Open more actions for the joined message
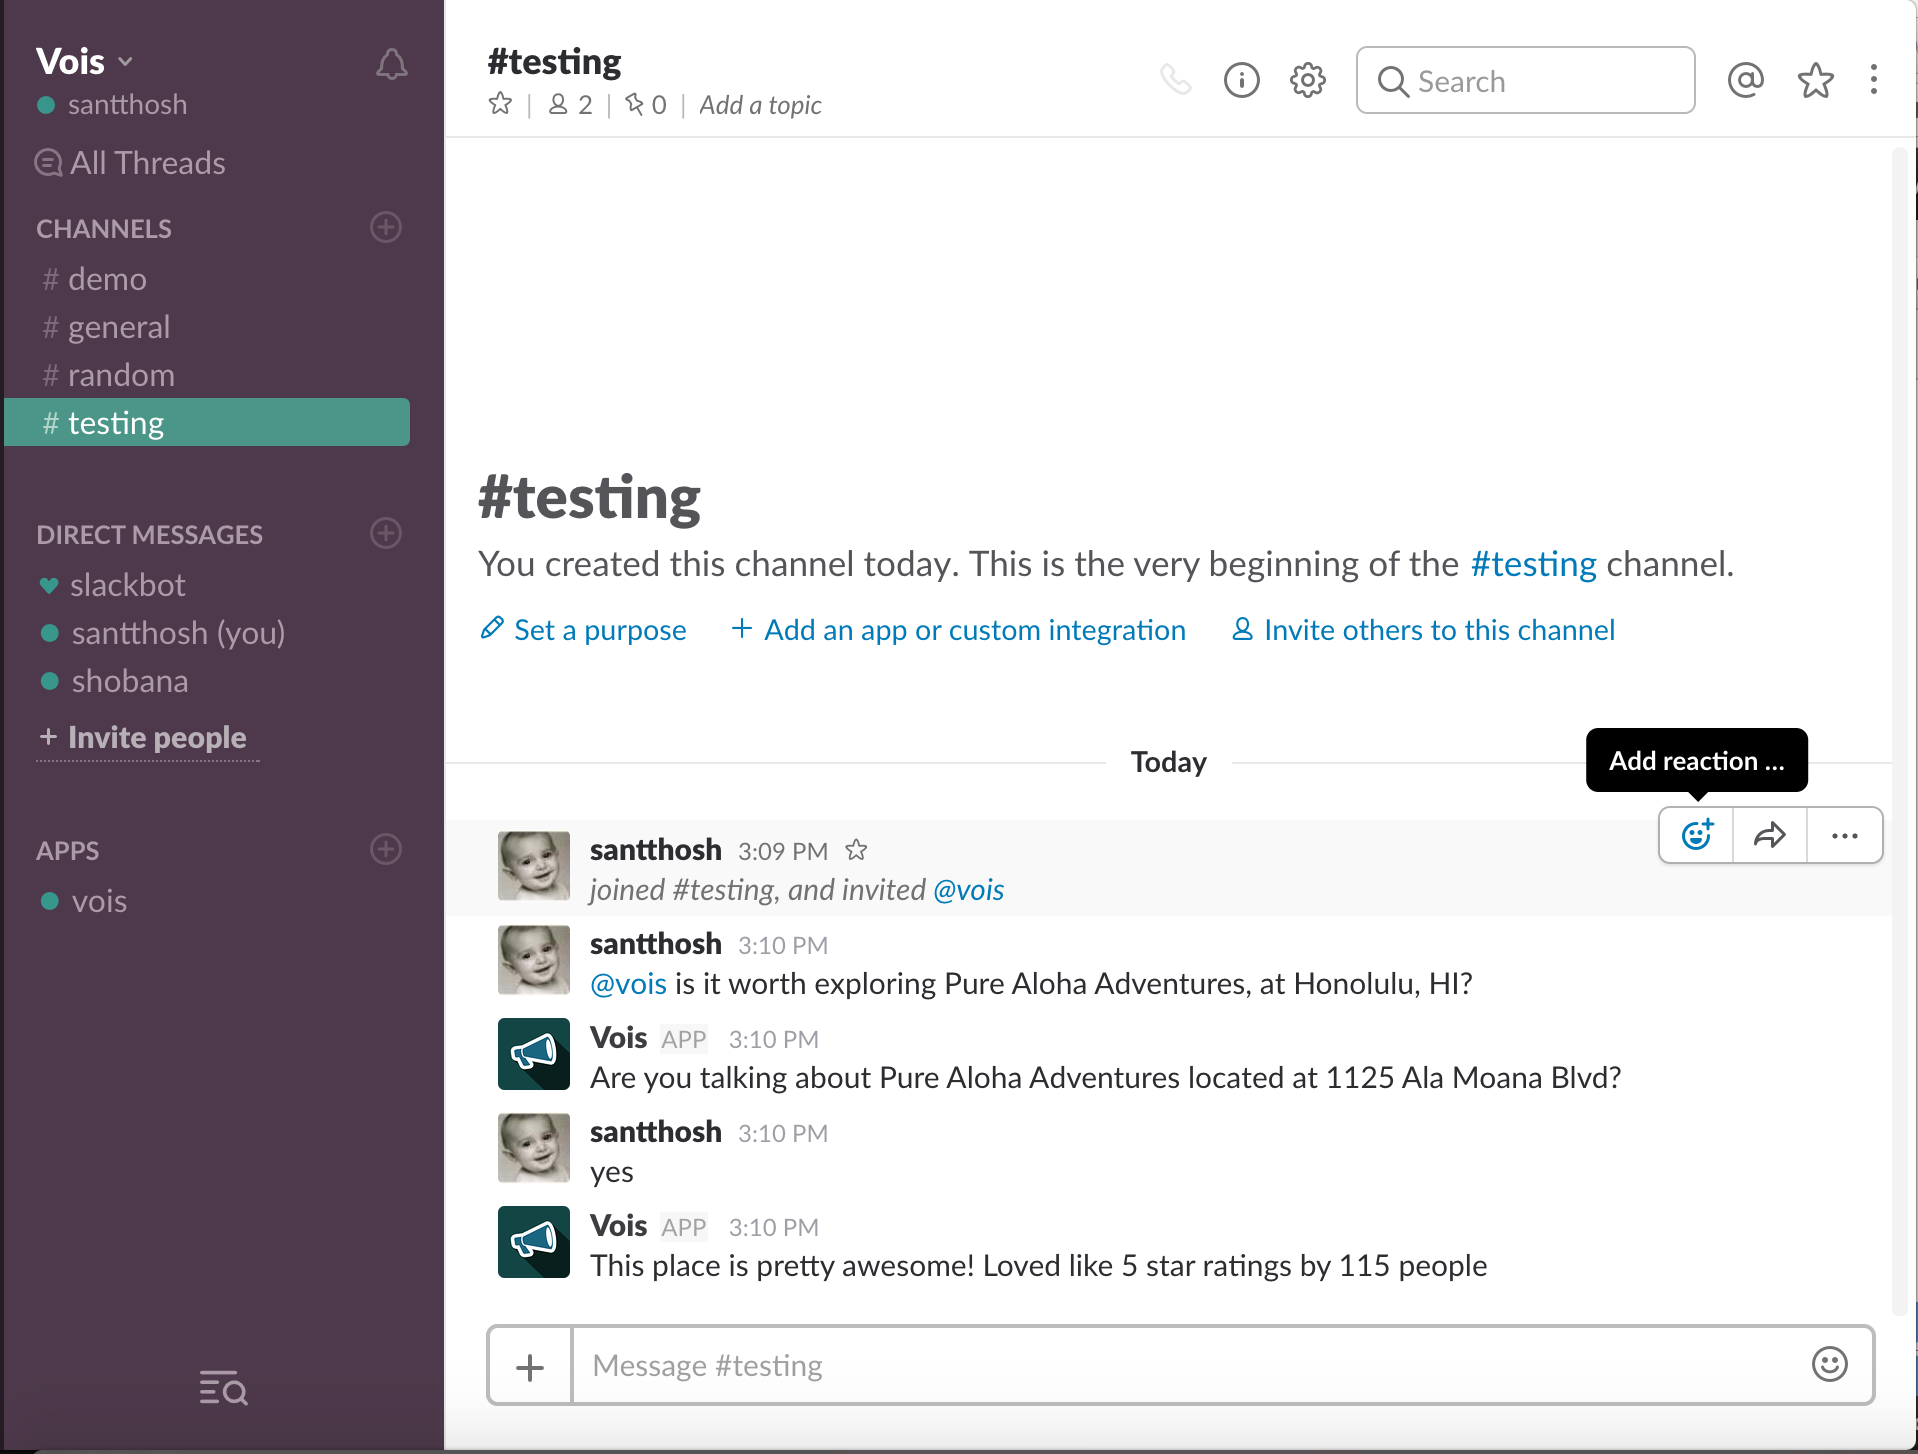Screen dimensions: 1918x1454 (x=1845, y=835)
